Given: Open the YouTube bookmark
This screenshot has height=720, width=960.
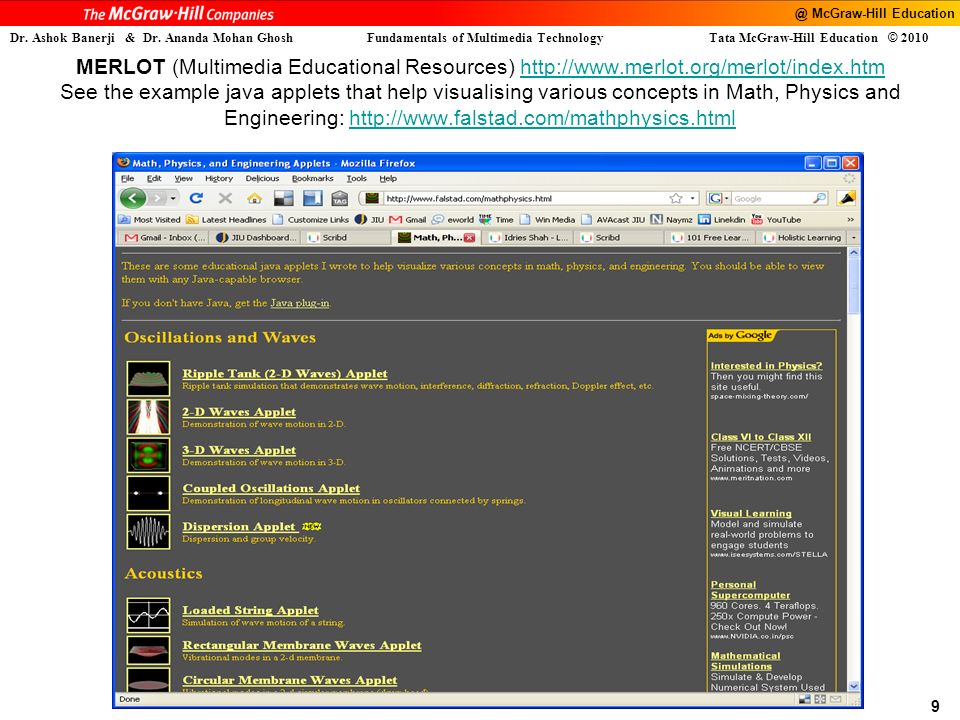Looking at the screenshot, I should [x=776, y=219].
